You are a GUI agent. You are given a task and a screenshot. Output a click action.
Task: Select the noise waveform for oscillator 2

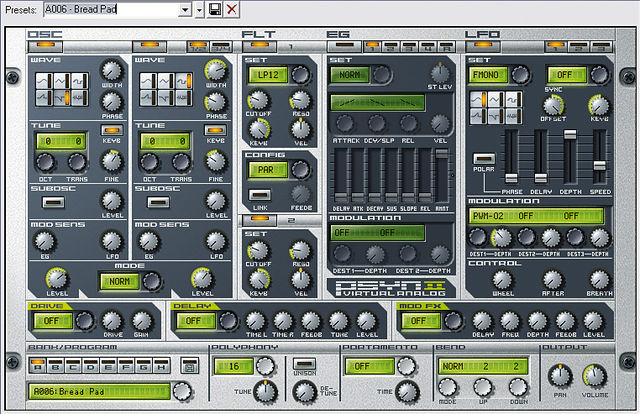184,98
